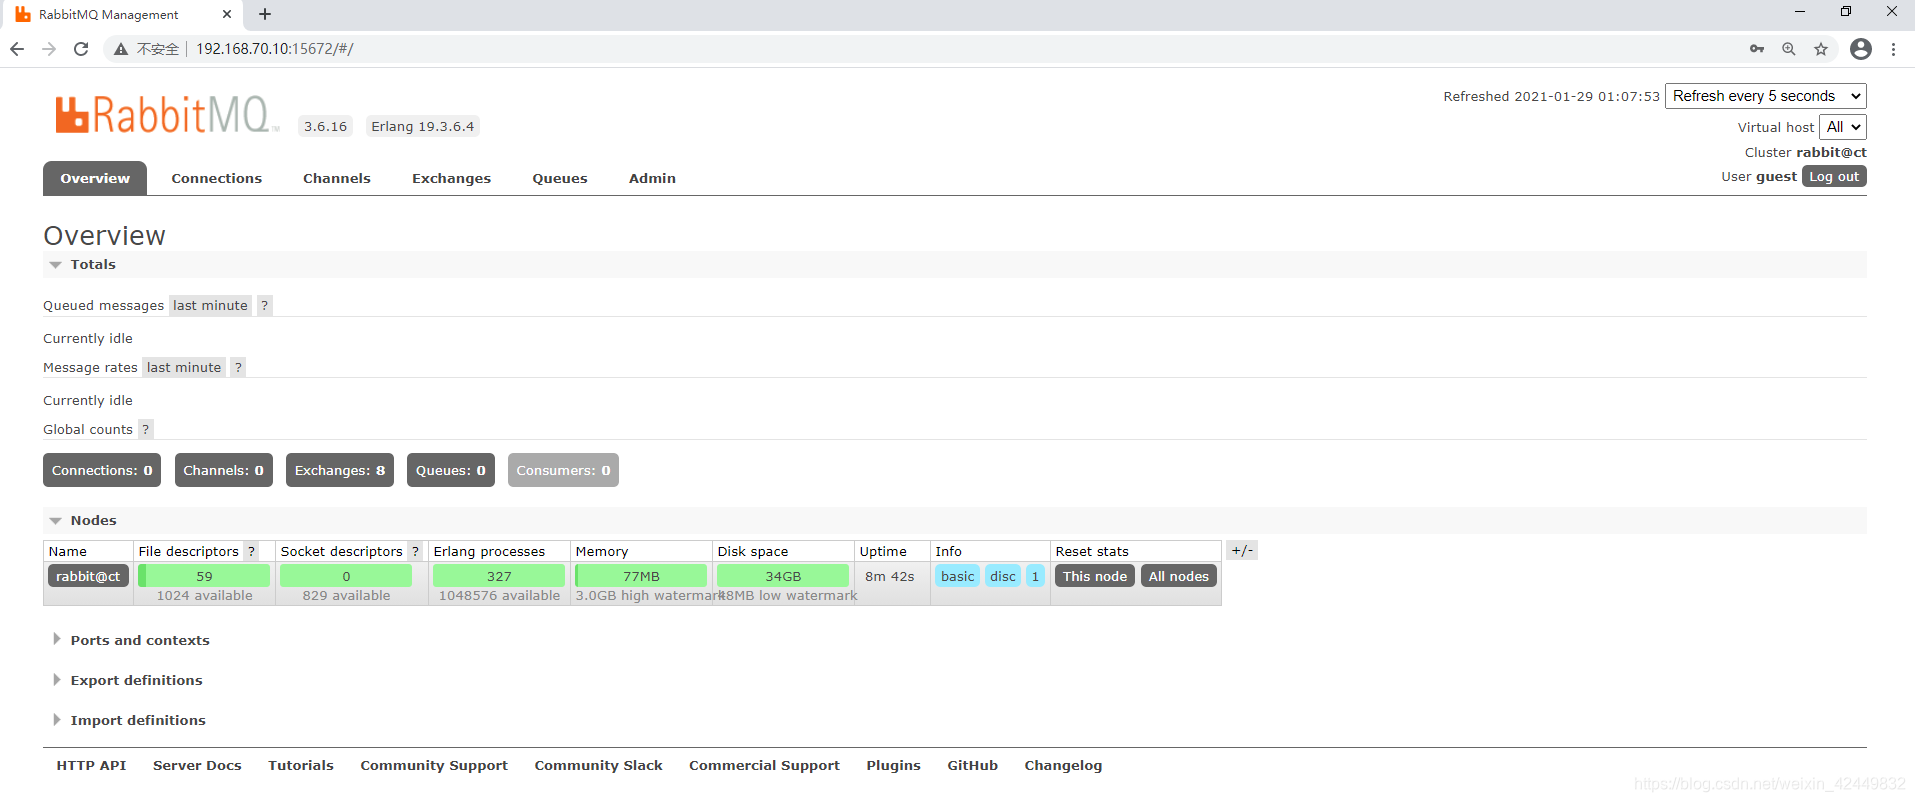Image resolution: width=1915 pixels, height=802 pixels.
Task: Click help icon for File descriptors column
Action: pos(252,552)
